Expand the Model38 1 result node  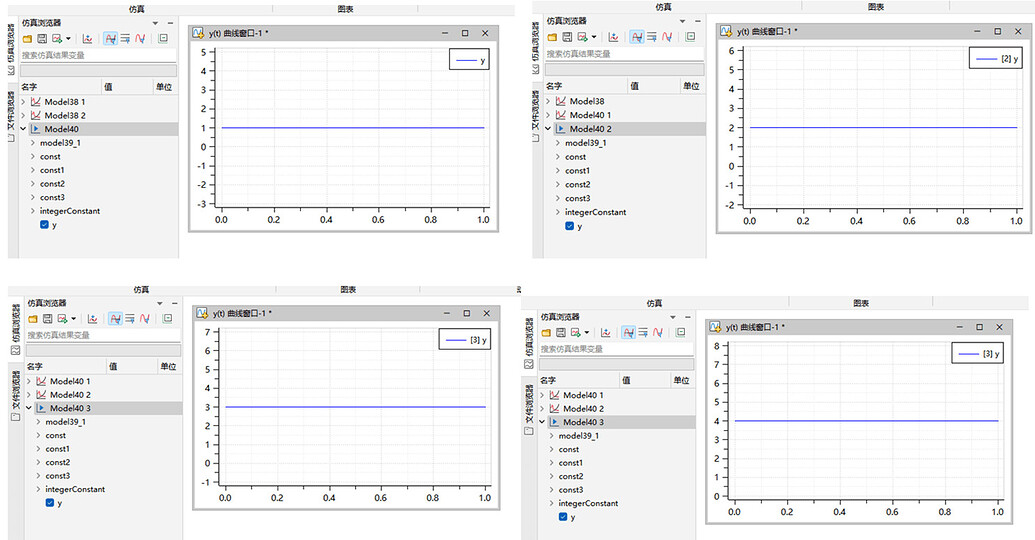(x=24, y=102)
